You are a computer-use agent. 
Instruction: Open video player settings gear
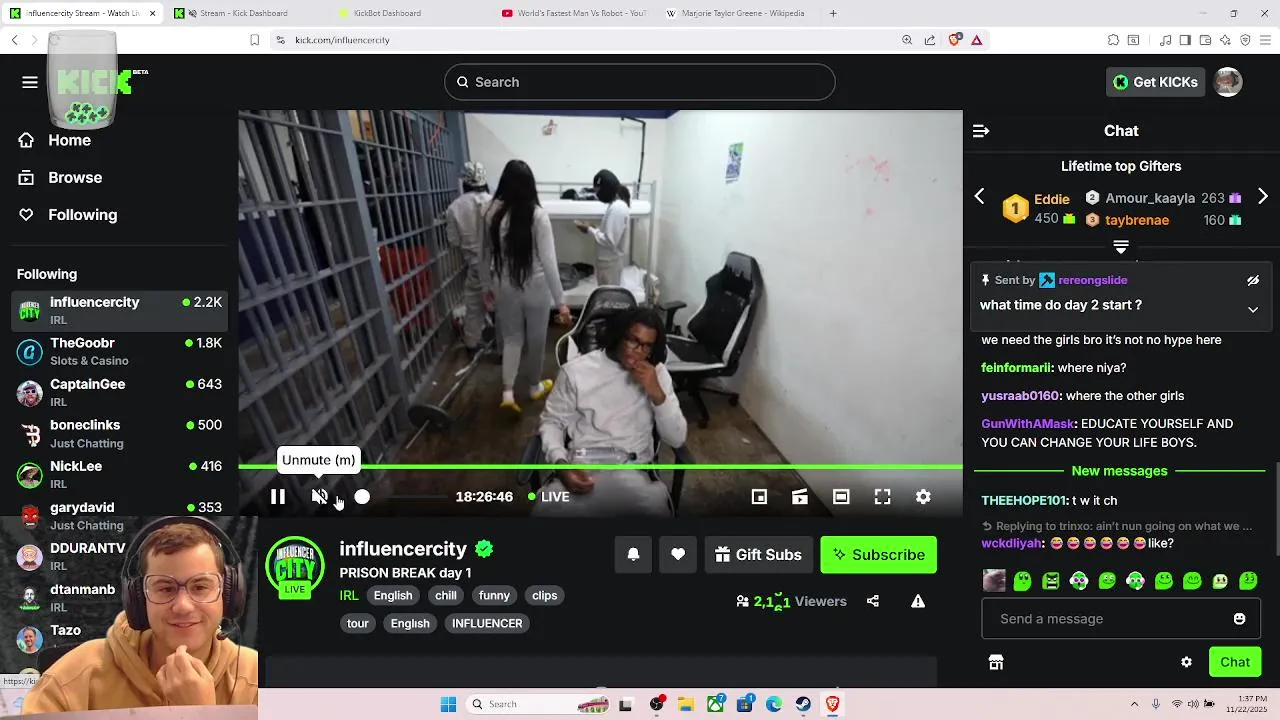pyautogui.click(x=923, y=497)
